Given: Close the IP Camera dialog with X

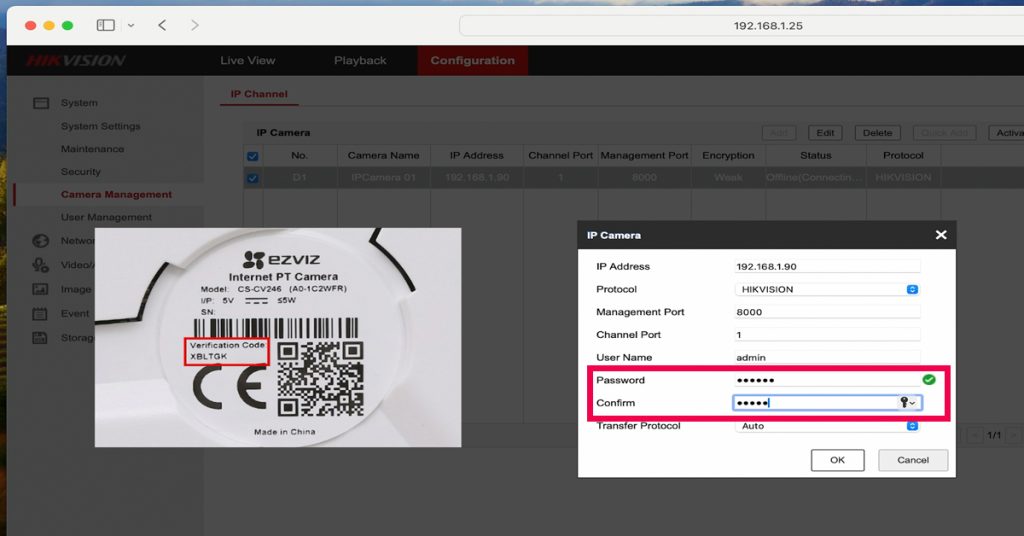Looking at the screenshot, I should [940, 235].
